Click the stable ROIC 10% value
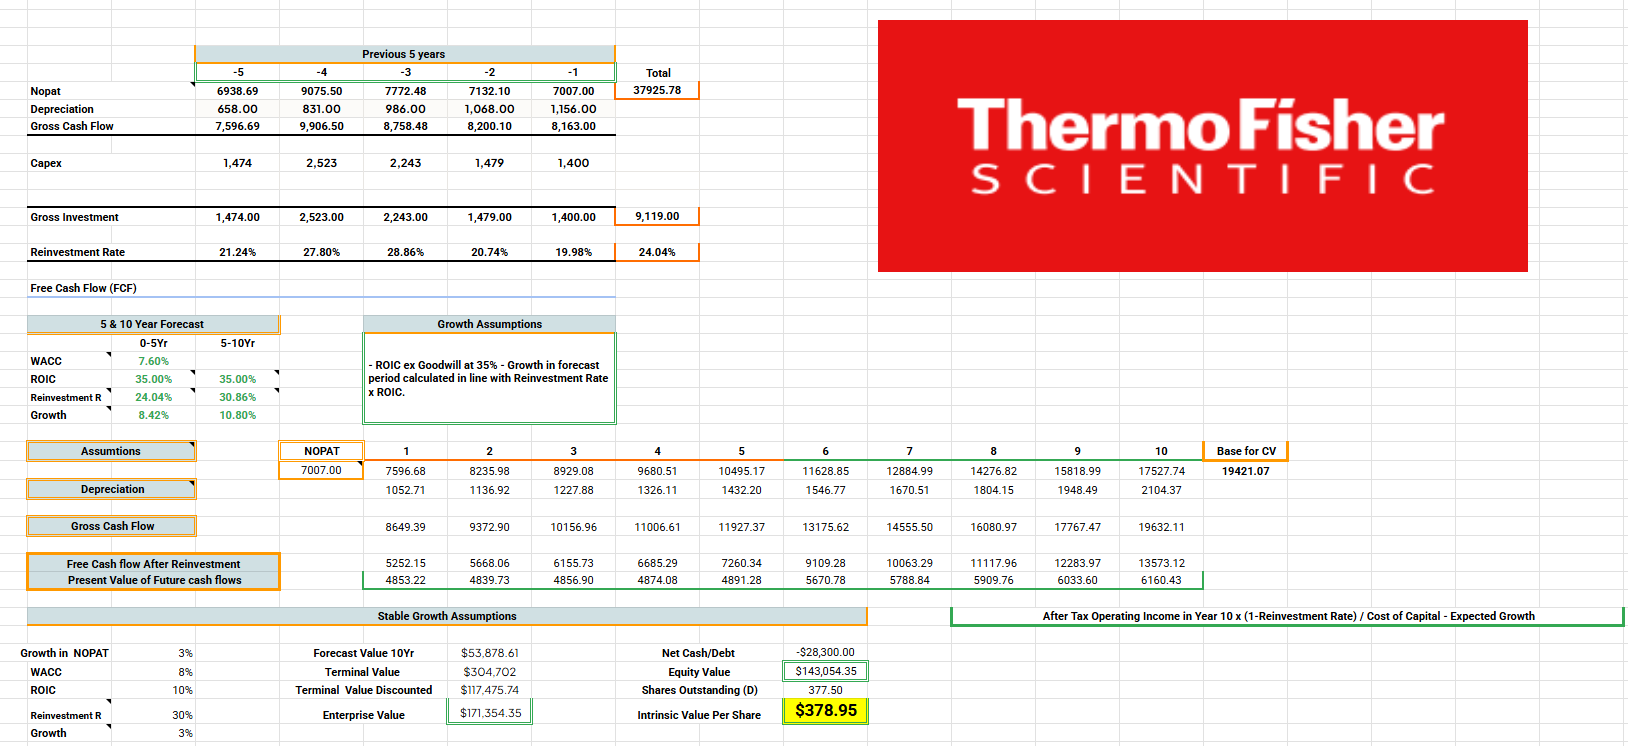 pyautogui.click(x=182, y=690)
